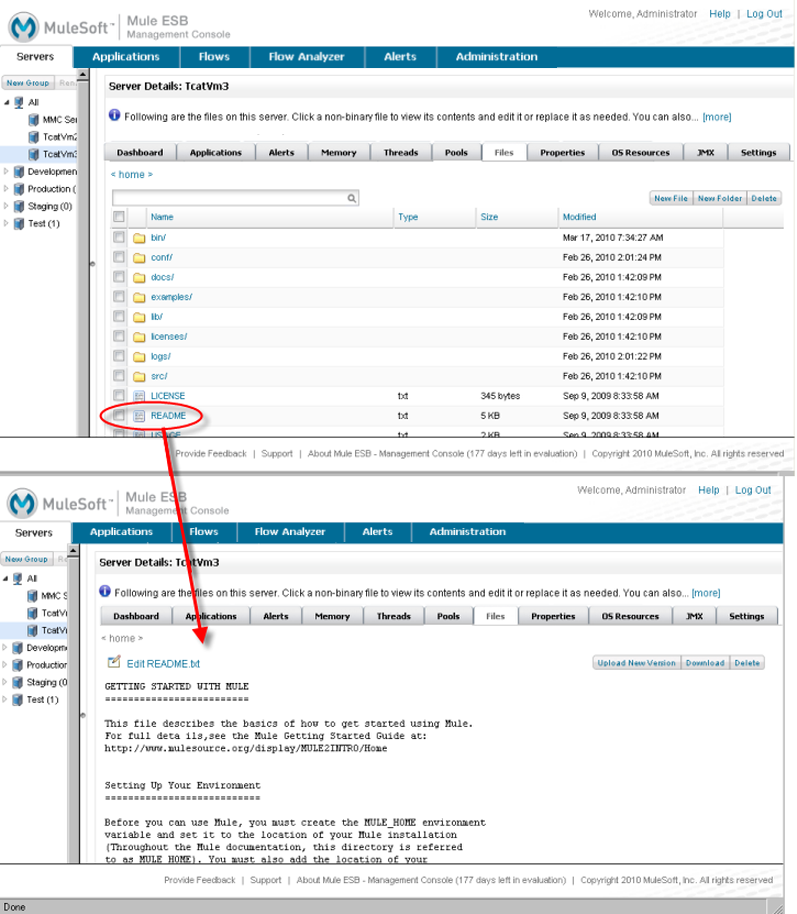
Task: Click the New Folder button
Action: (719, 198)
